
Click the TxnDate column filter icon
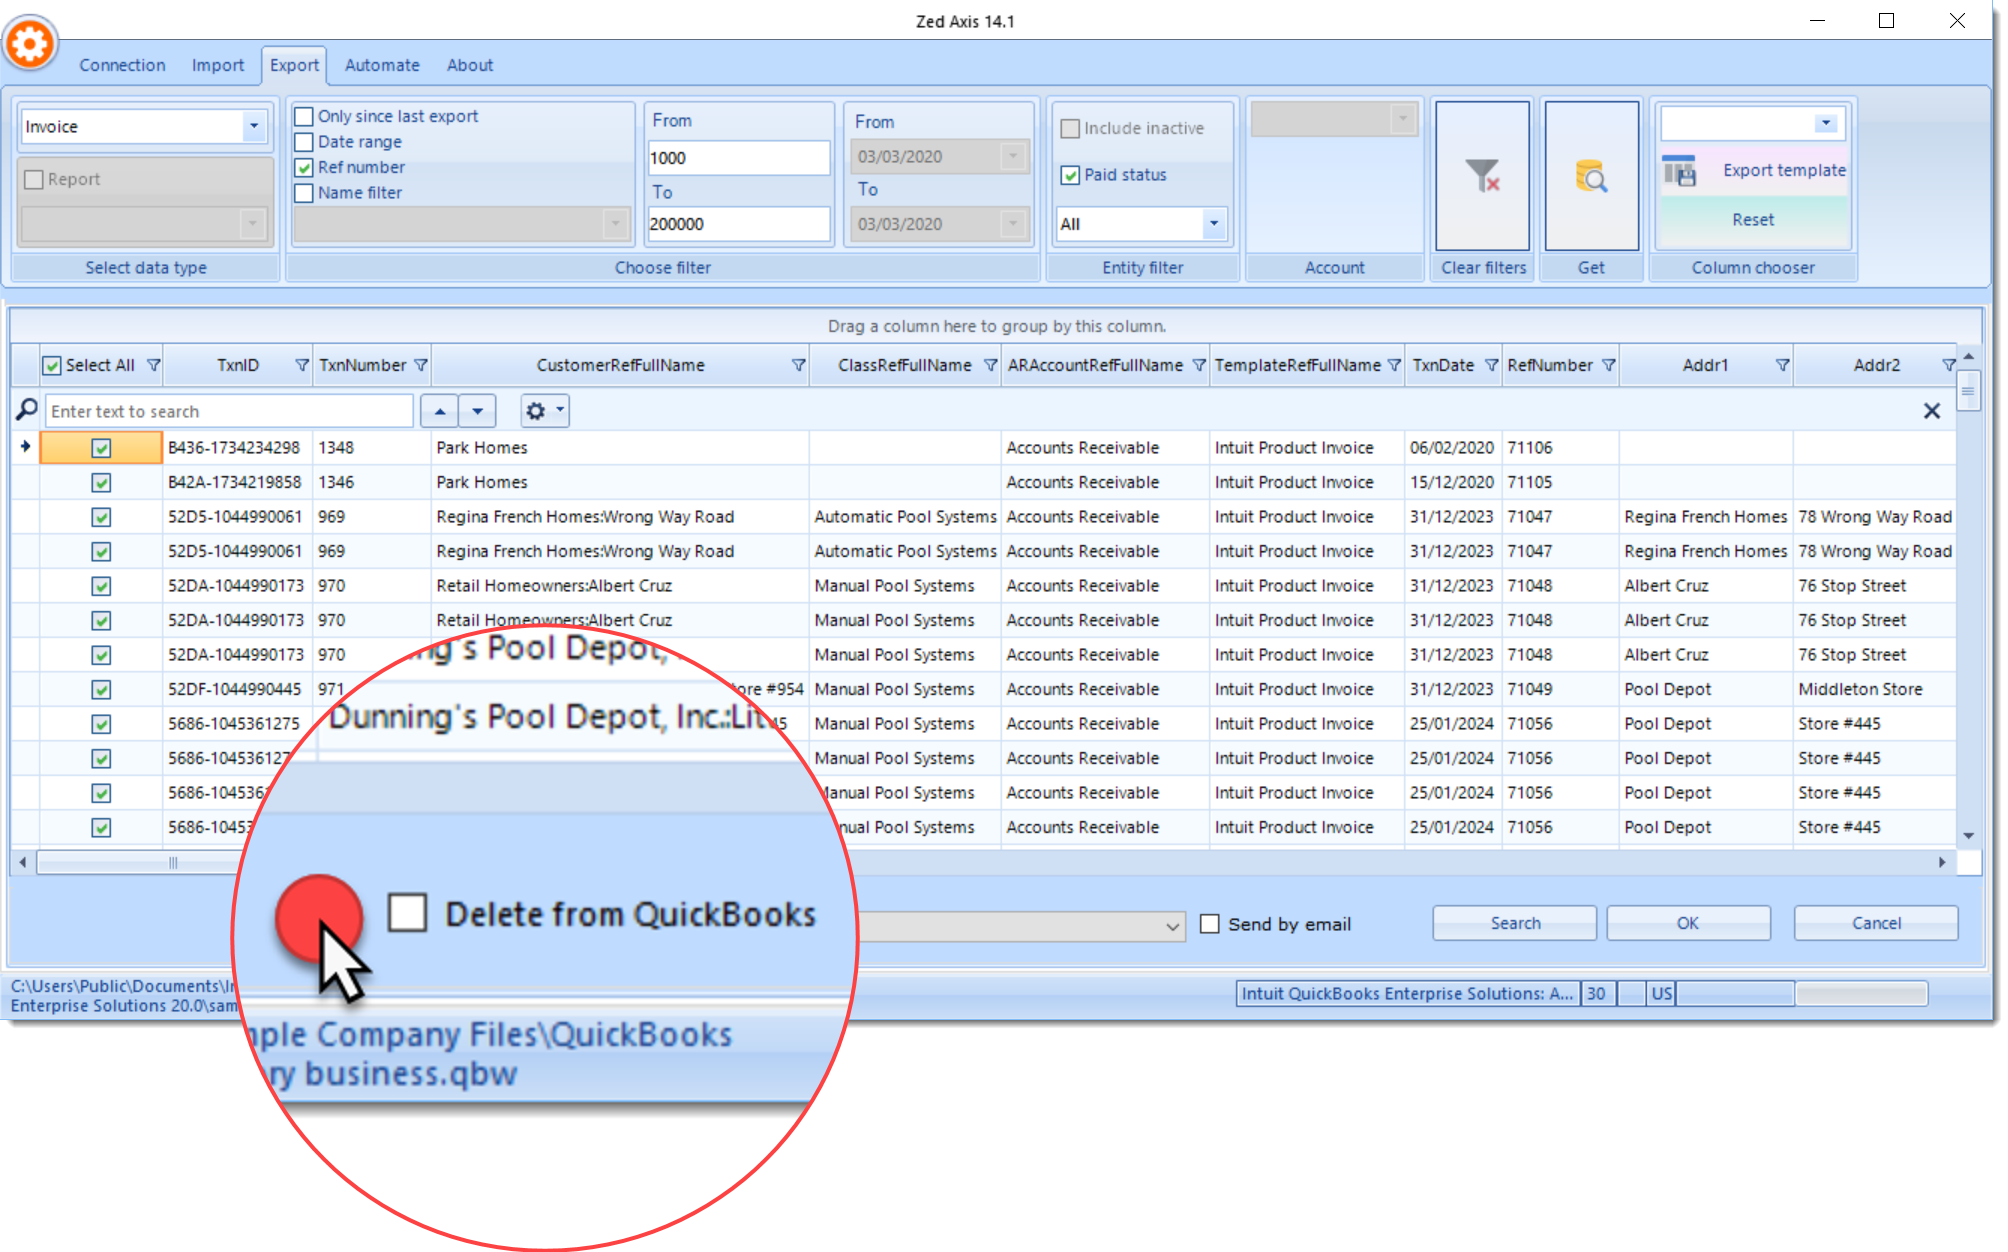coord(1491,366)
